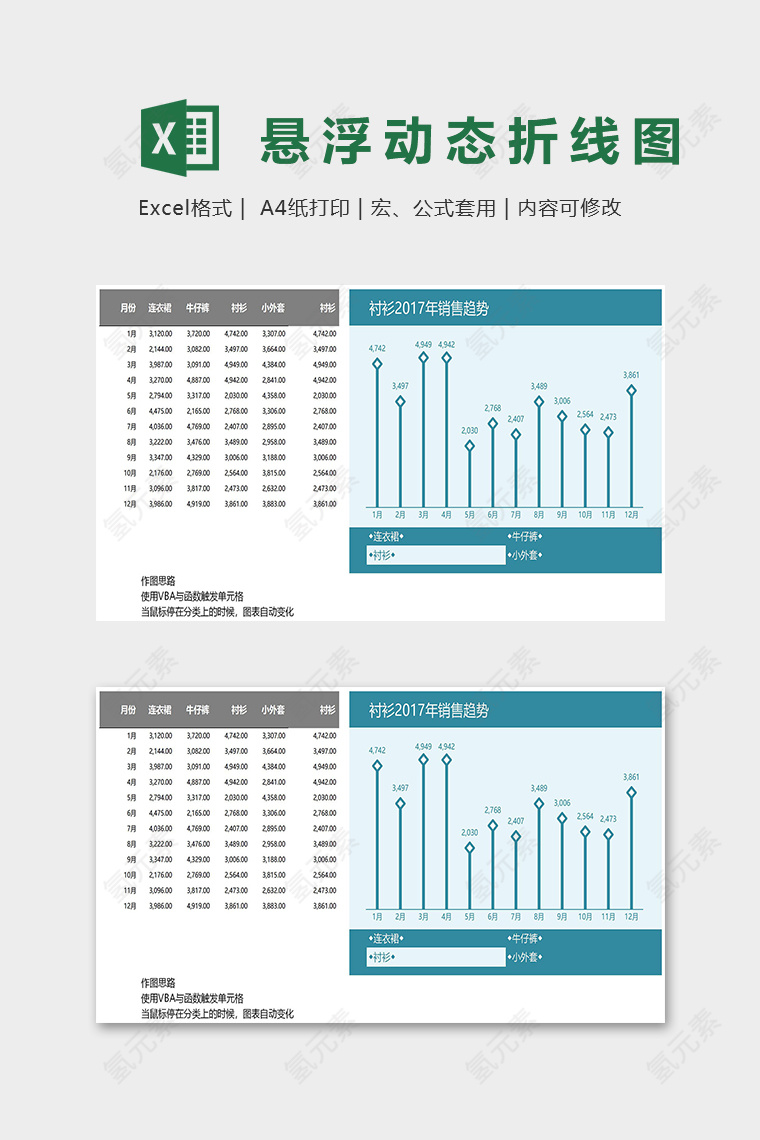Select the 2,564 diamond marker in lower chart
760x1140 pixels.
[585, 832]
